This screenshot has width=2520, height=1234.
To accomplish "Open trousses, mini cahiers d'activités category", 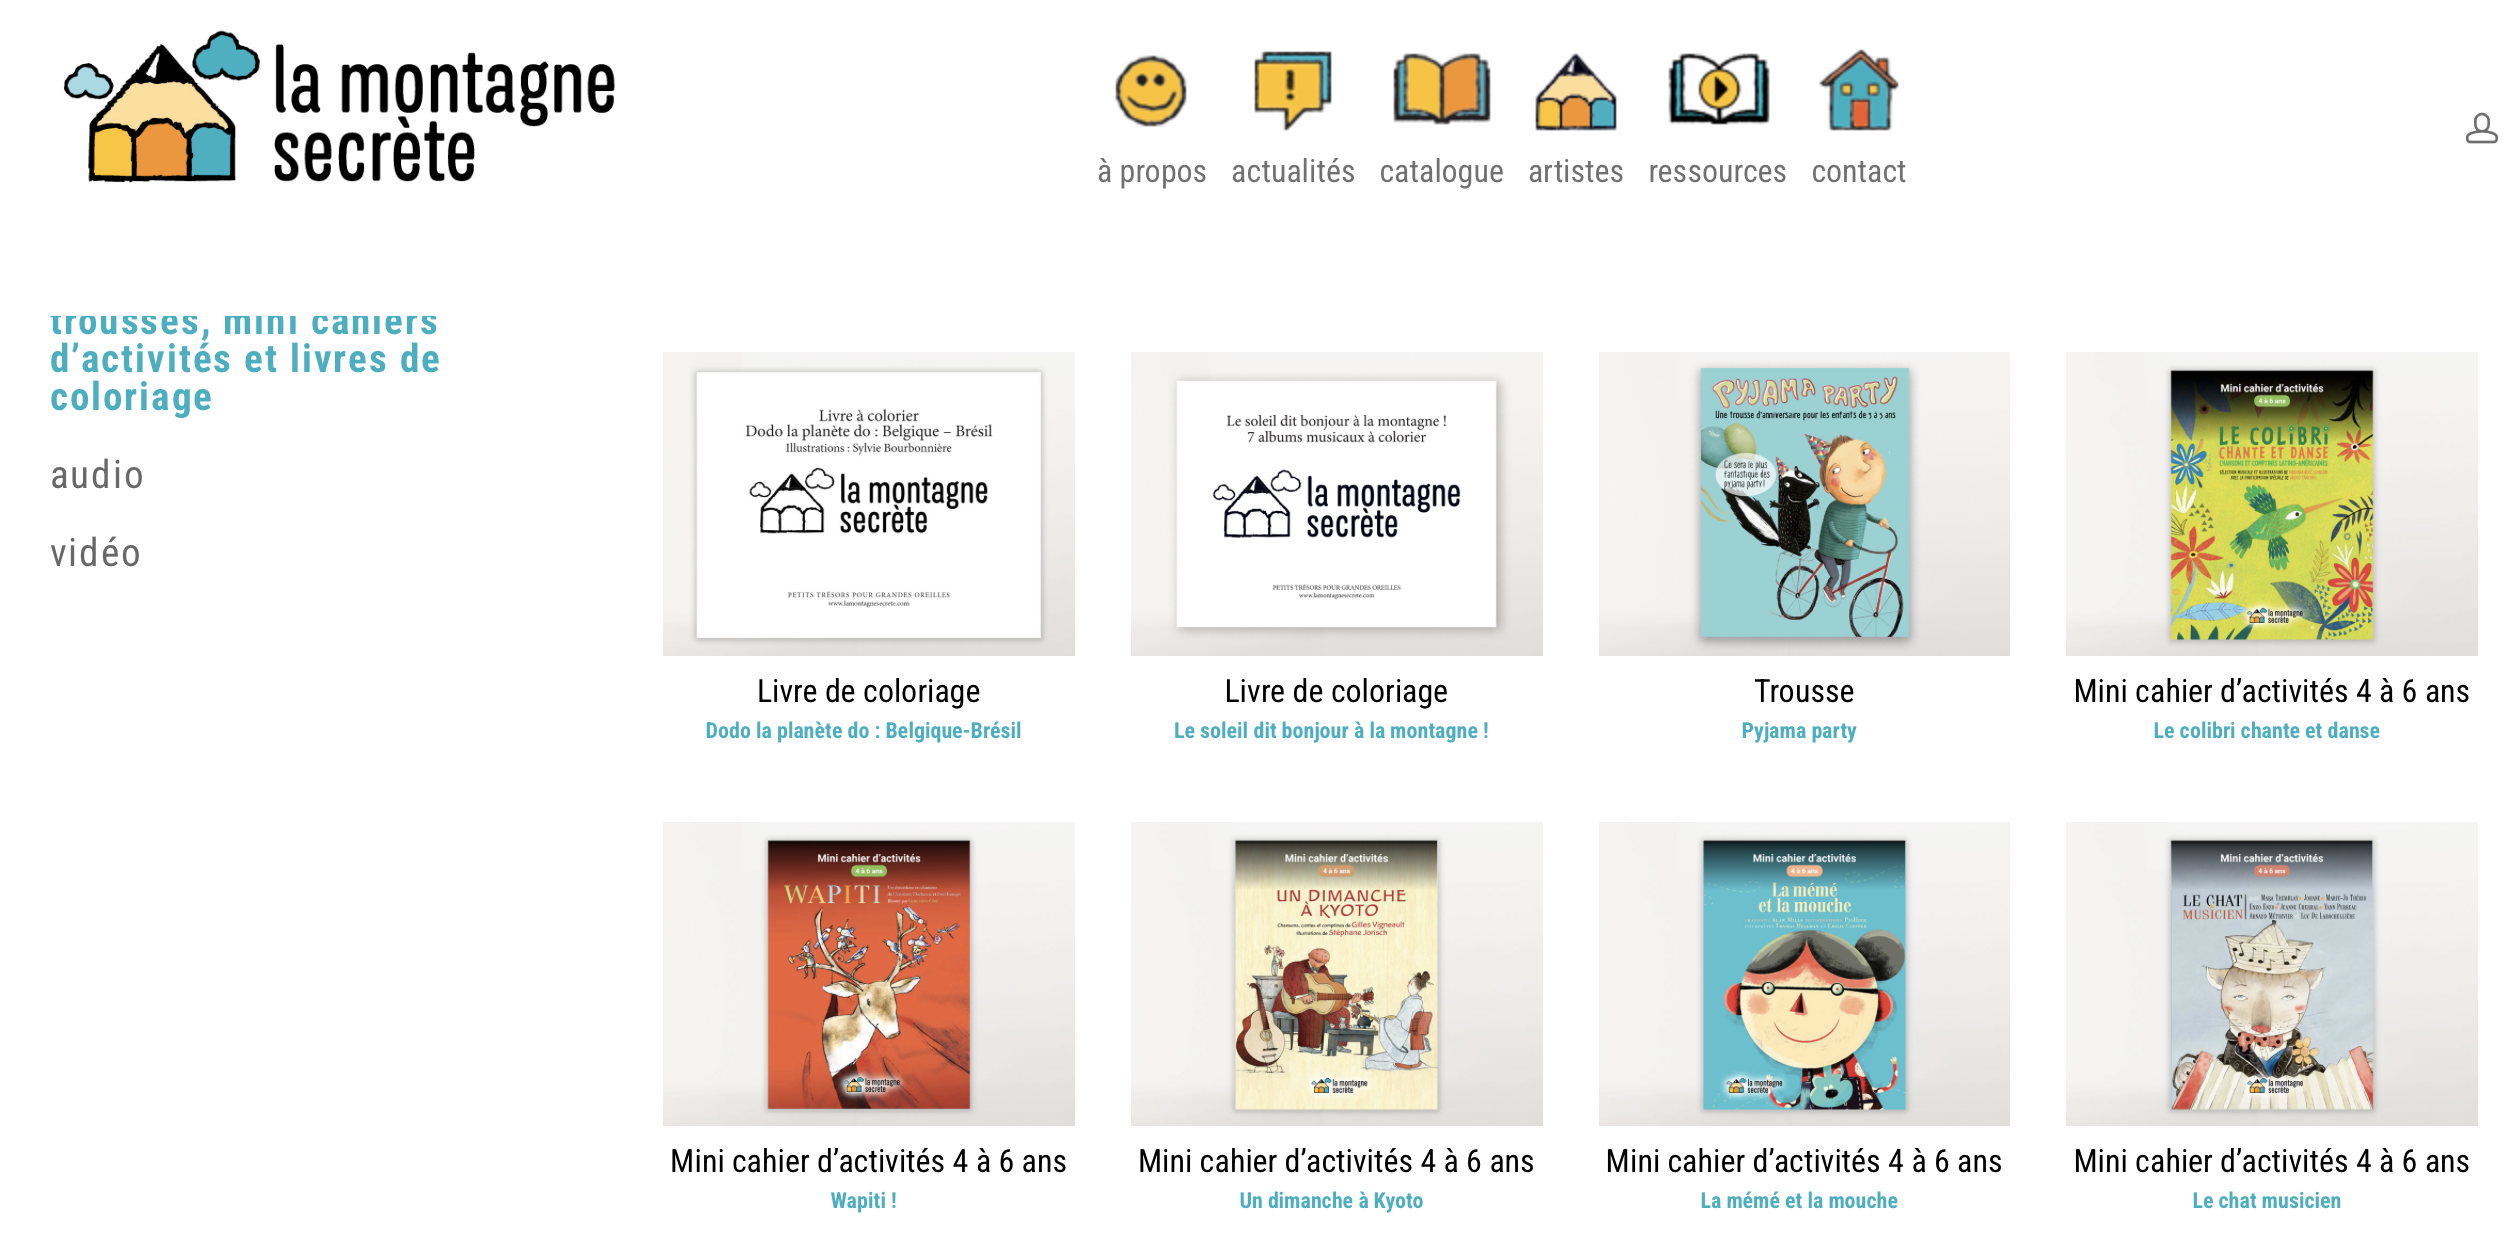I will 245,360.
